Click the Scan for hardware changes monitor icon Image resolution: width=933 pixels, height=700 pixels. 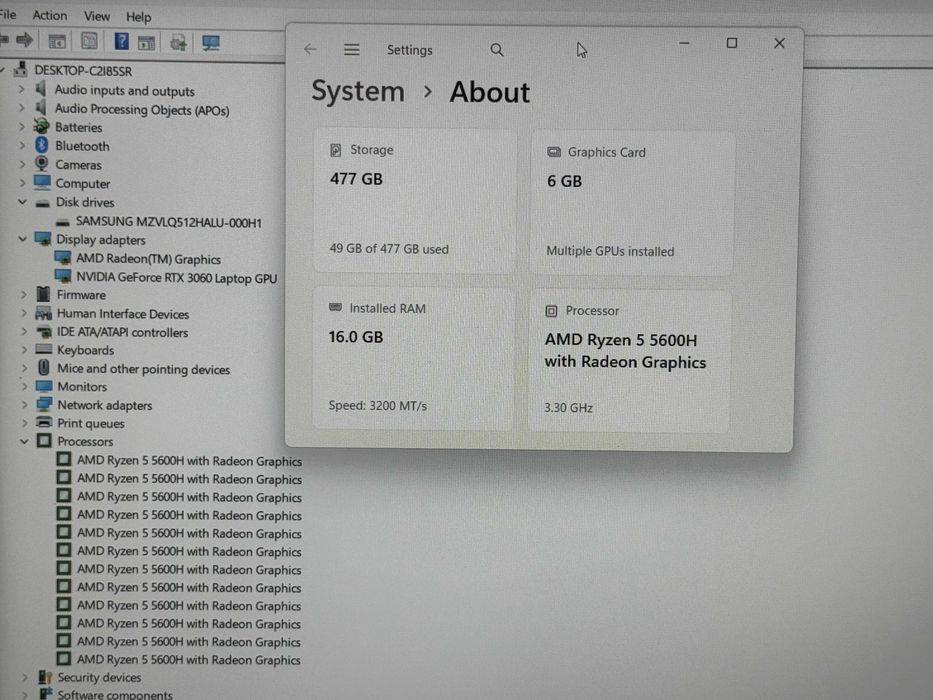click(211, 43)
